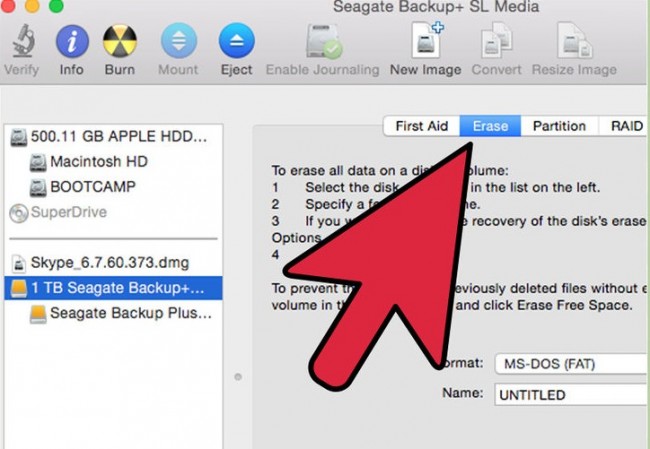
Task: Click the Enable Journaling label text
Action: 323,70
